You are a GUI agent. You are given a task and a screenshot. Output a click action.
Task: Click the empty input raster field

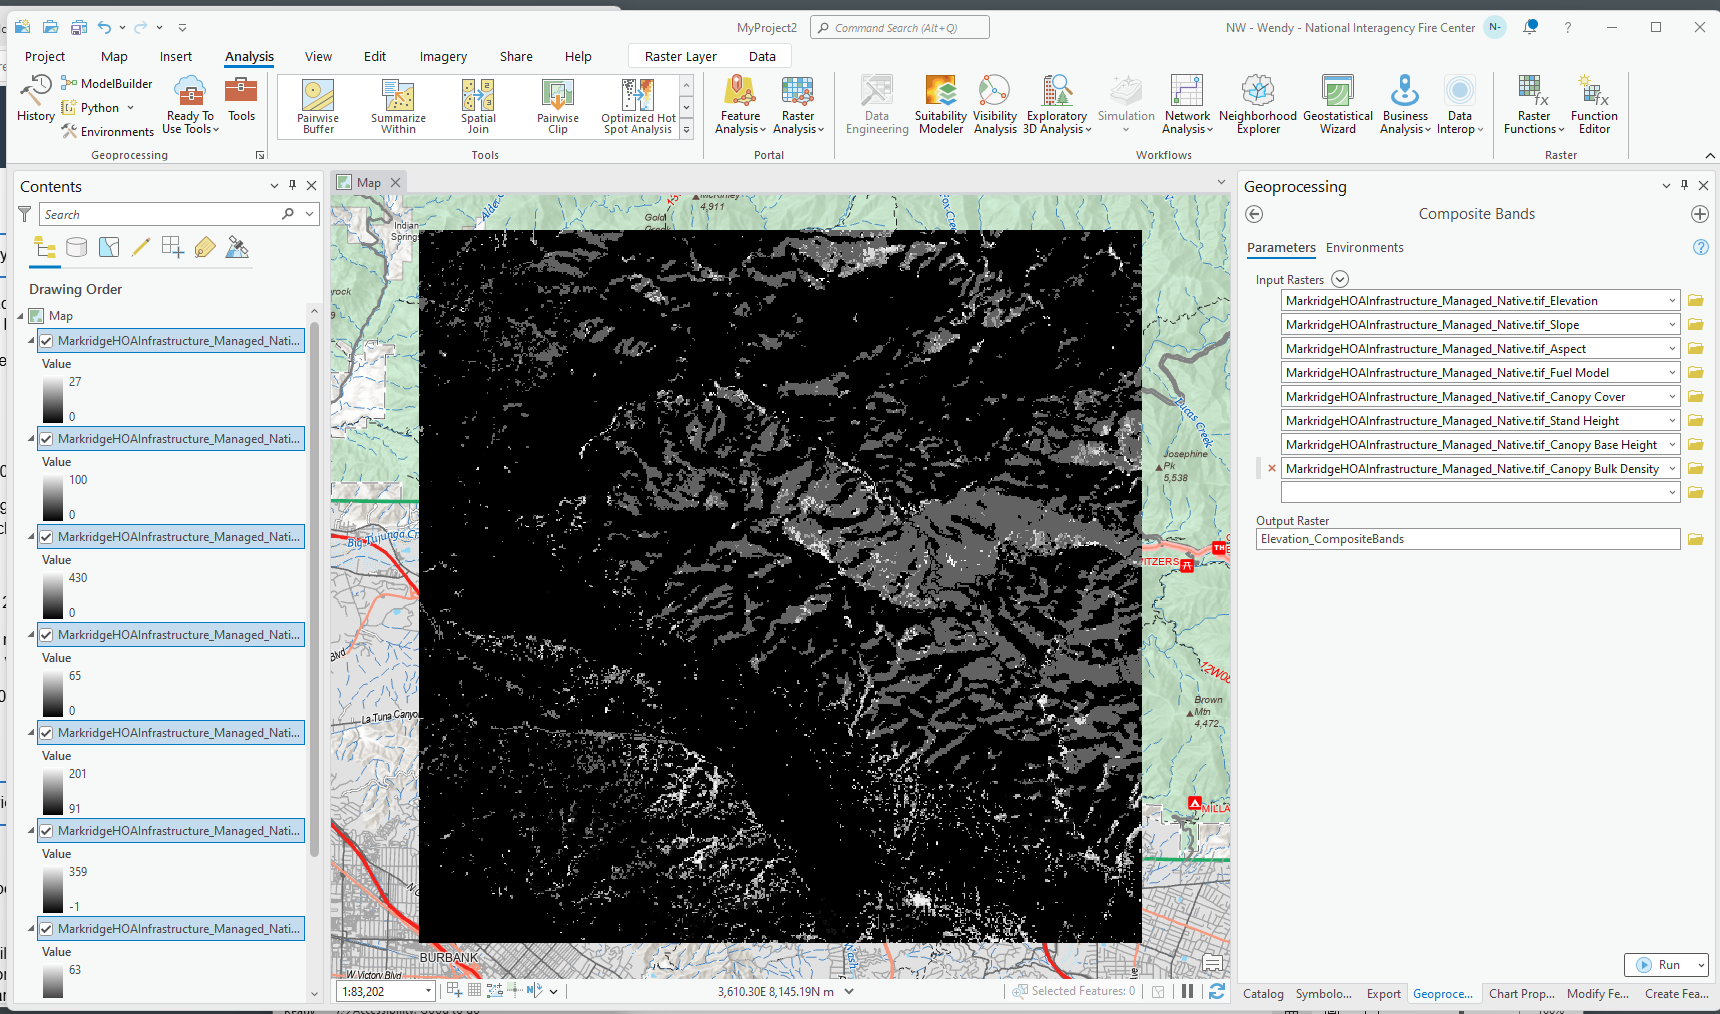1473,492
